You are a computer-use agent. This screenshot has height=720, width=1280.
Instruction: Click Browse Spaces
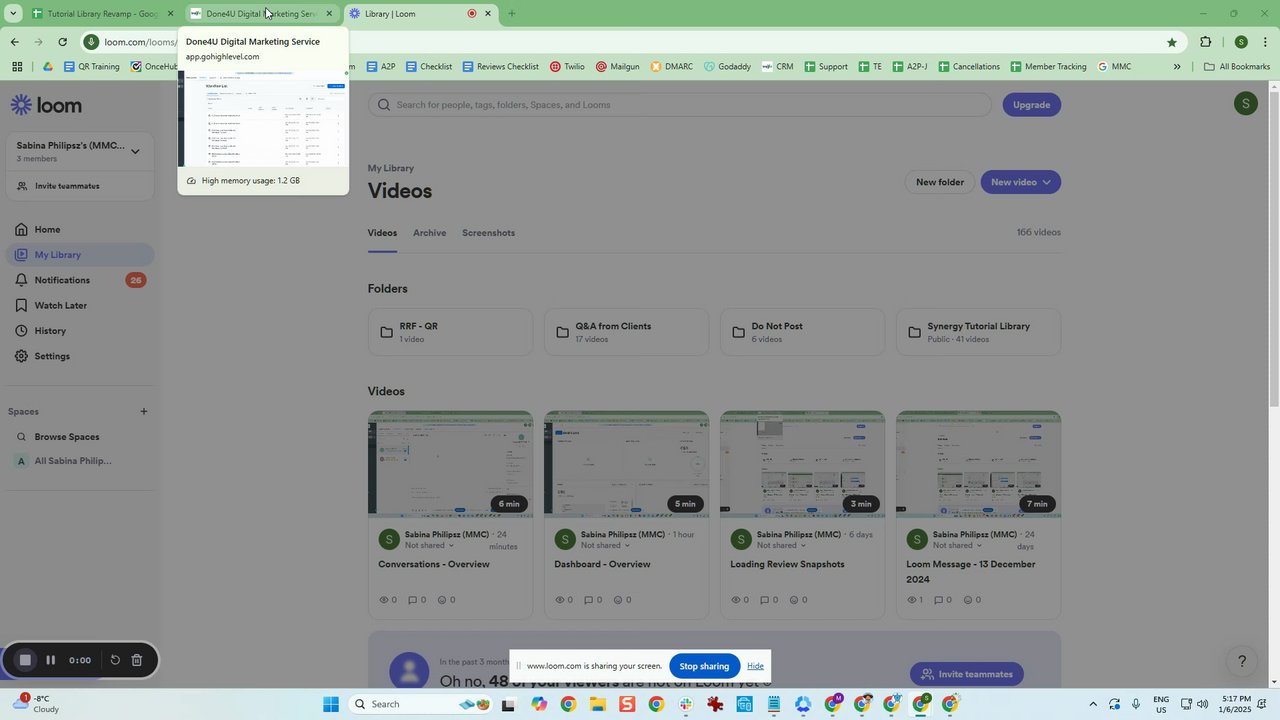coord(80,437)
